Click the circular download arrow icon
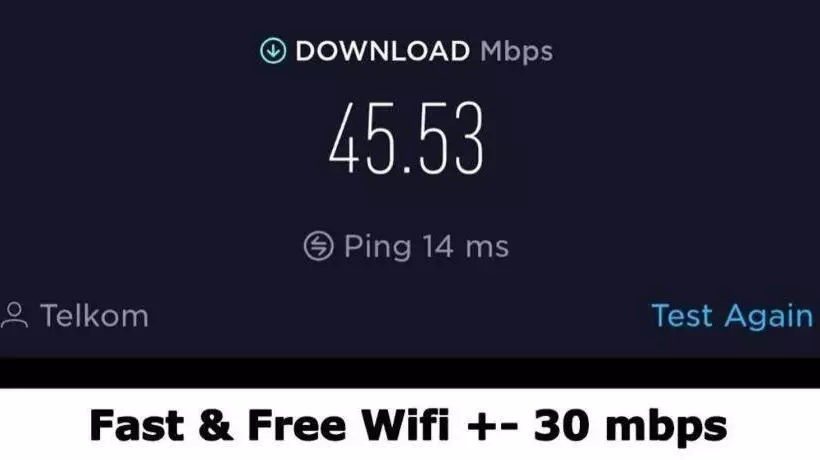The height and width of the screenshot is (460, 820). coord(273,51)
